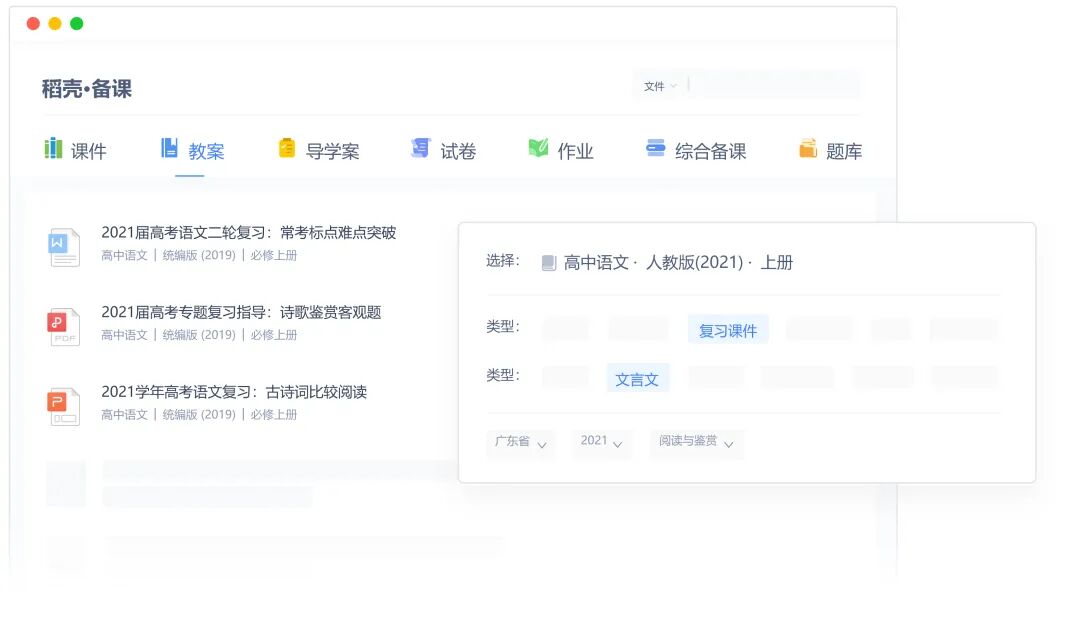Image resolution: width=1080 pixels, height=630 pixels.
Task: Click the 教案 lesson plan icon
Action: point(169,149)
